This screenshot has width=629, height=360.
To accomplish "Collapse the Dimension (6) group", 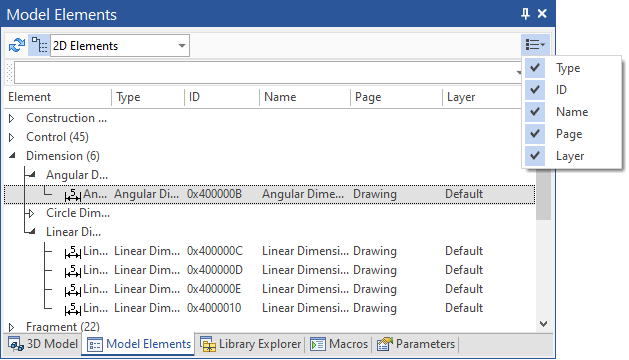I will point(12,155).
